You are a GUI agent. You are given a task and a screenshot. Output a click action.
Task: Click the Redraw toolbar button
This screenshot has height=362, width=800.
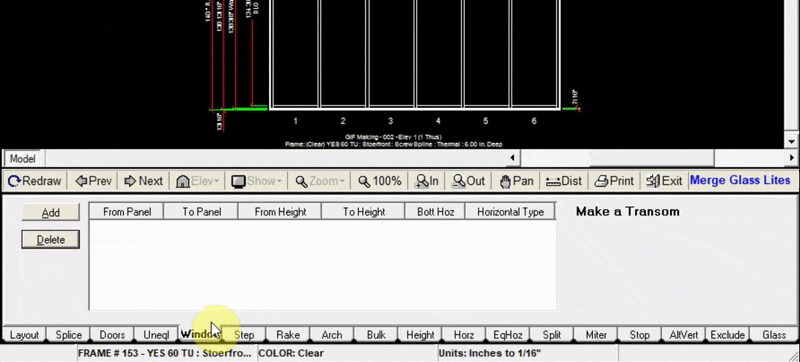[35, 181]
